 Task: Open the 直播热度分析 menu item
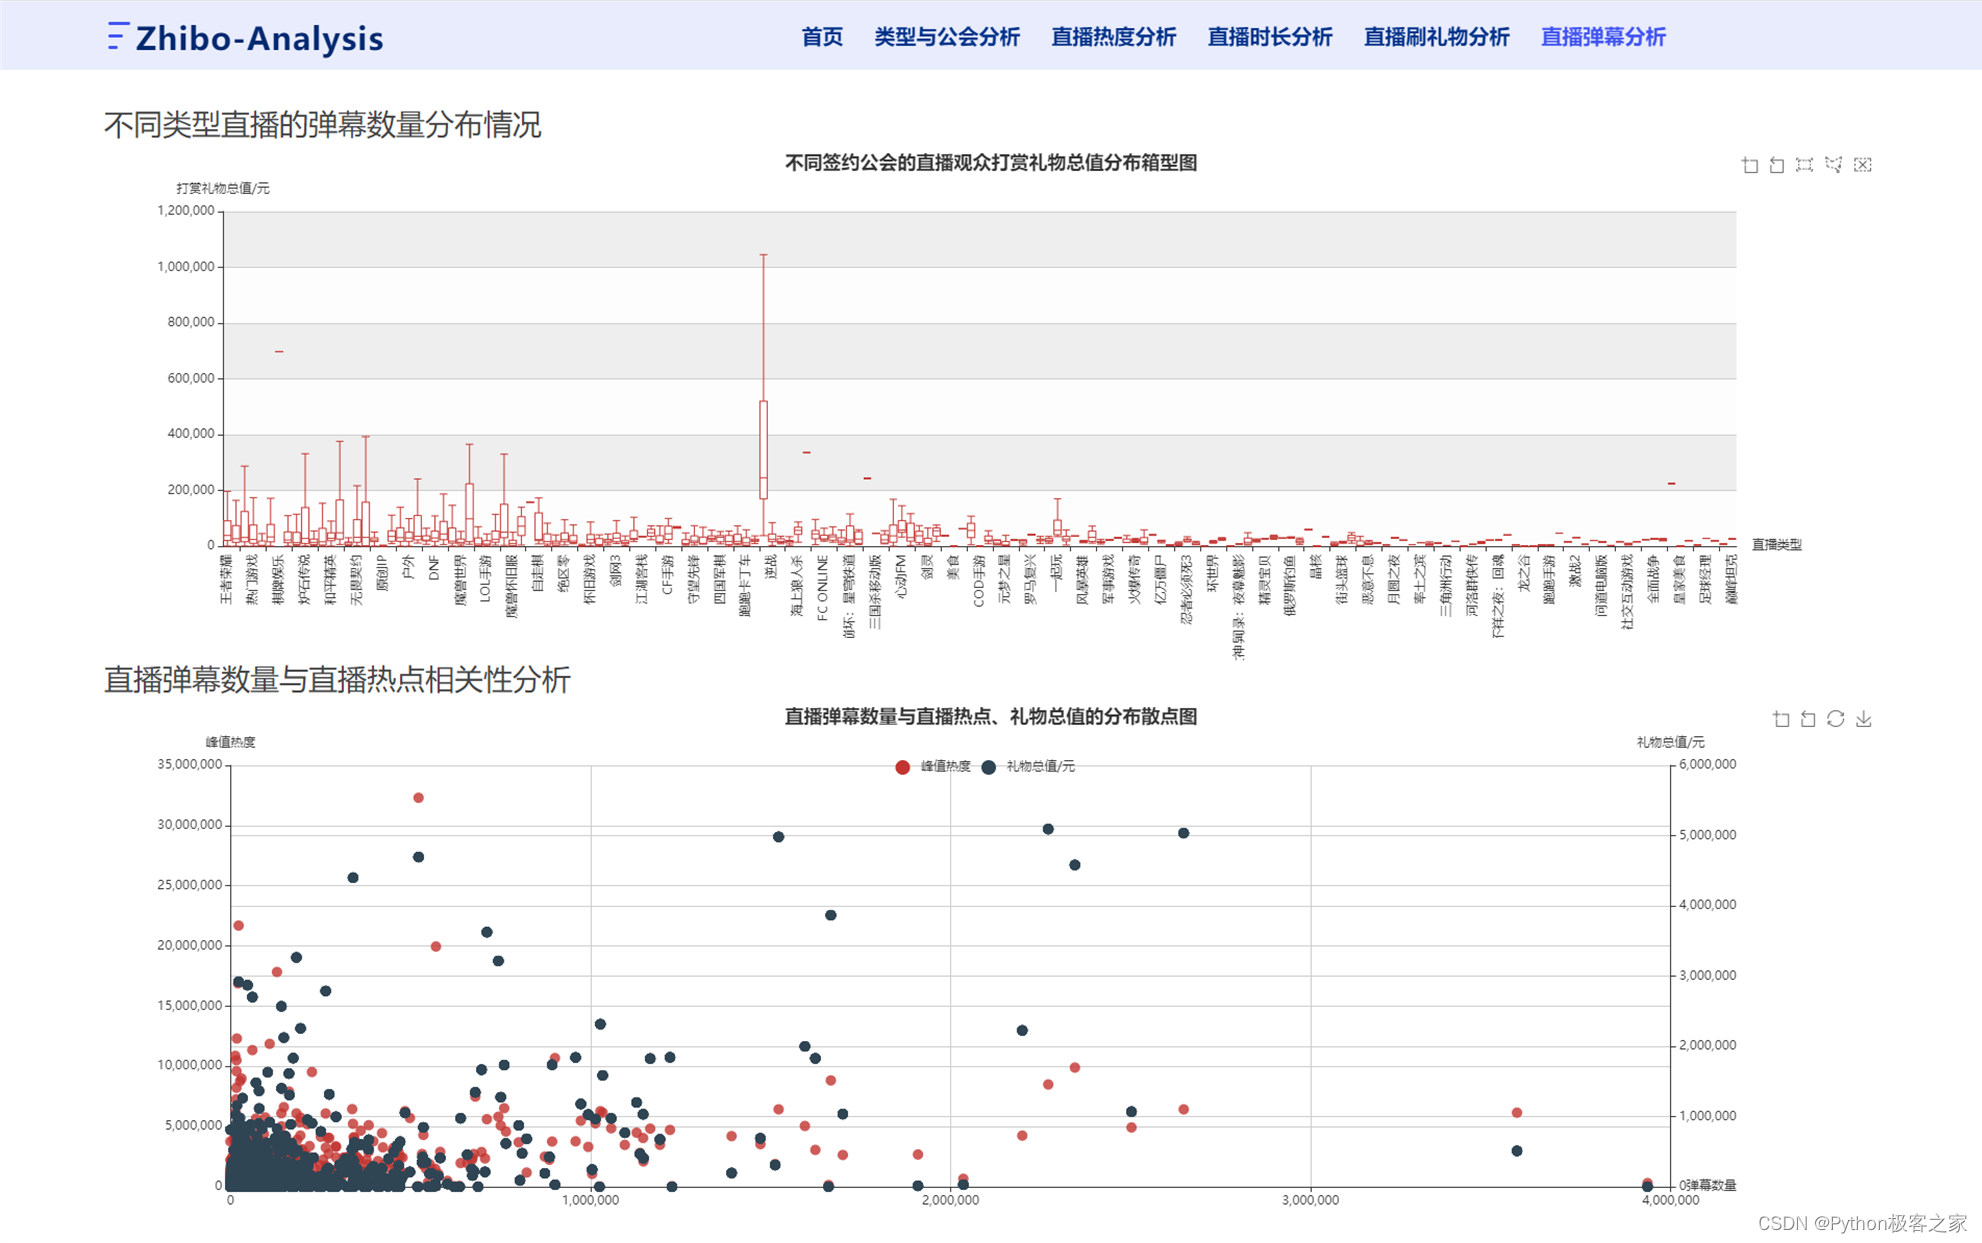(1113, 37)
